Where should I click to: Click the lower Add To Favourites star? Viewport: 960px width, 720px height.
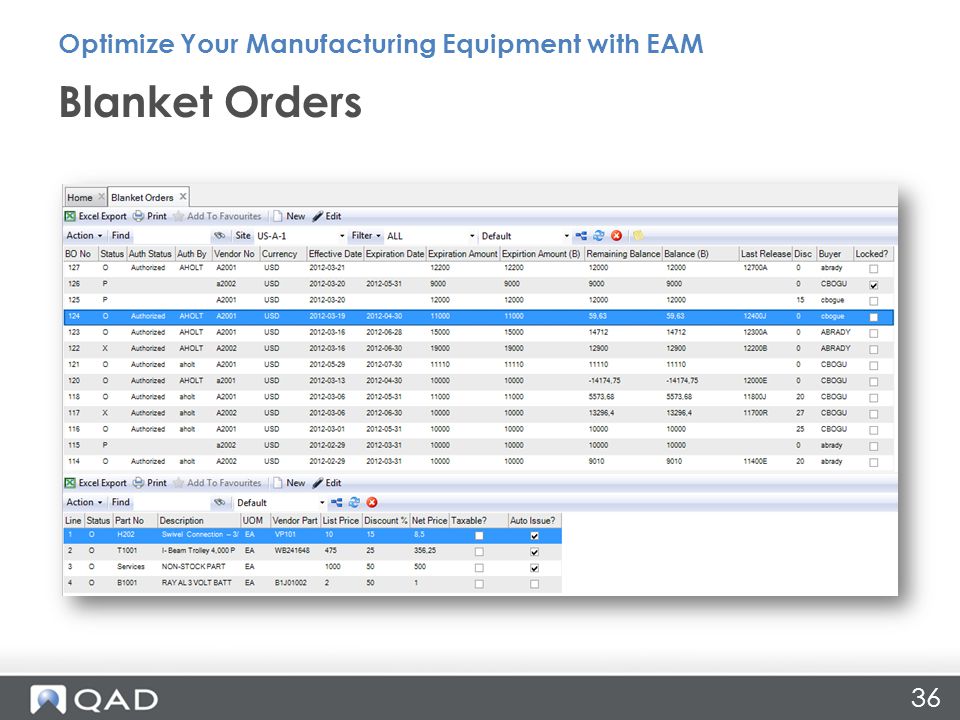(x=179, y=483)
